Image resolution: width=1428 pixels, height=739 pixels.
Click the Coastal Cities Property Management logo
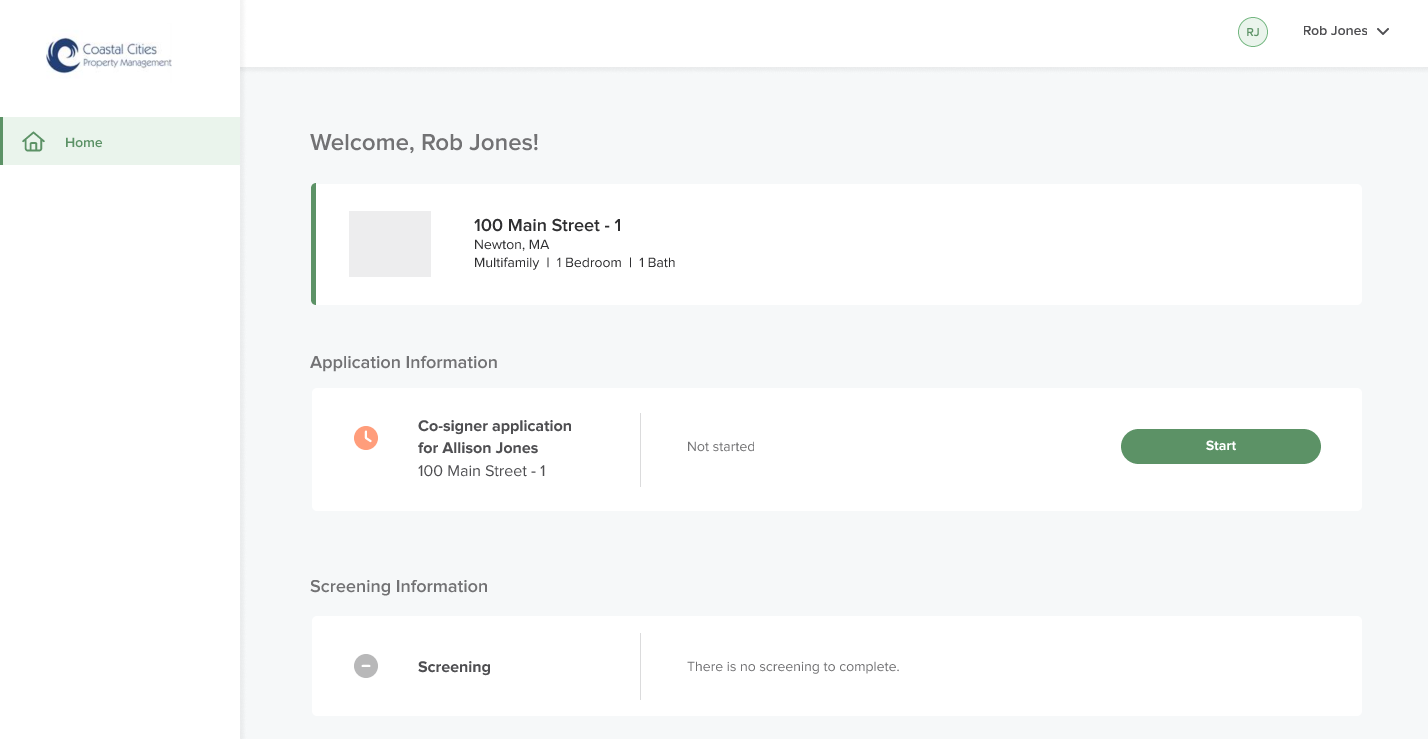[110, 55]
